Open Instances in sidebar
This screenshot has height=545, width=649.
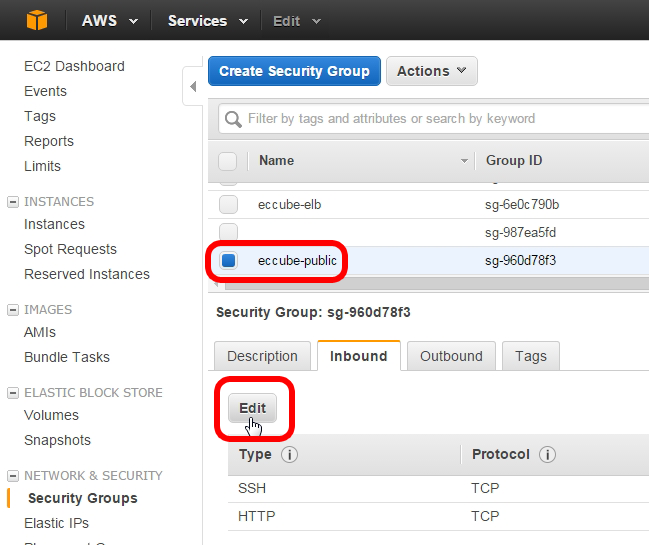point(54,224)
